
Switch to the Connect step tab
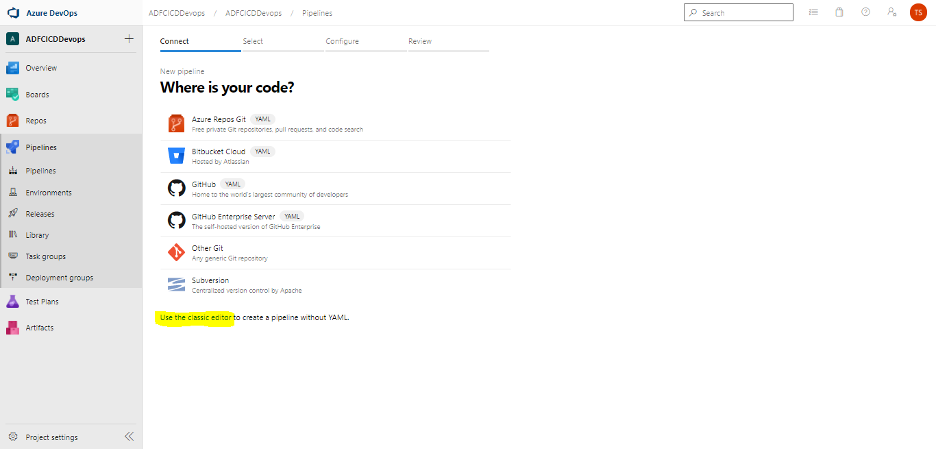(200, 42)
